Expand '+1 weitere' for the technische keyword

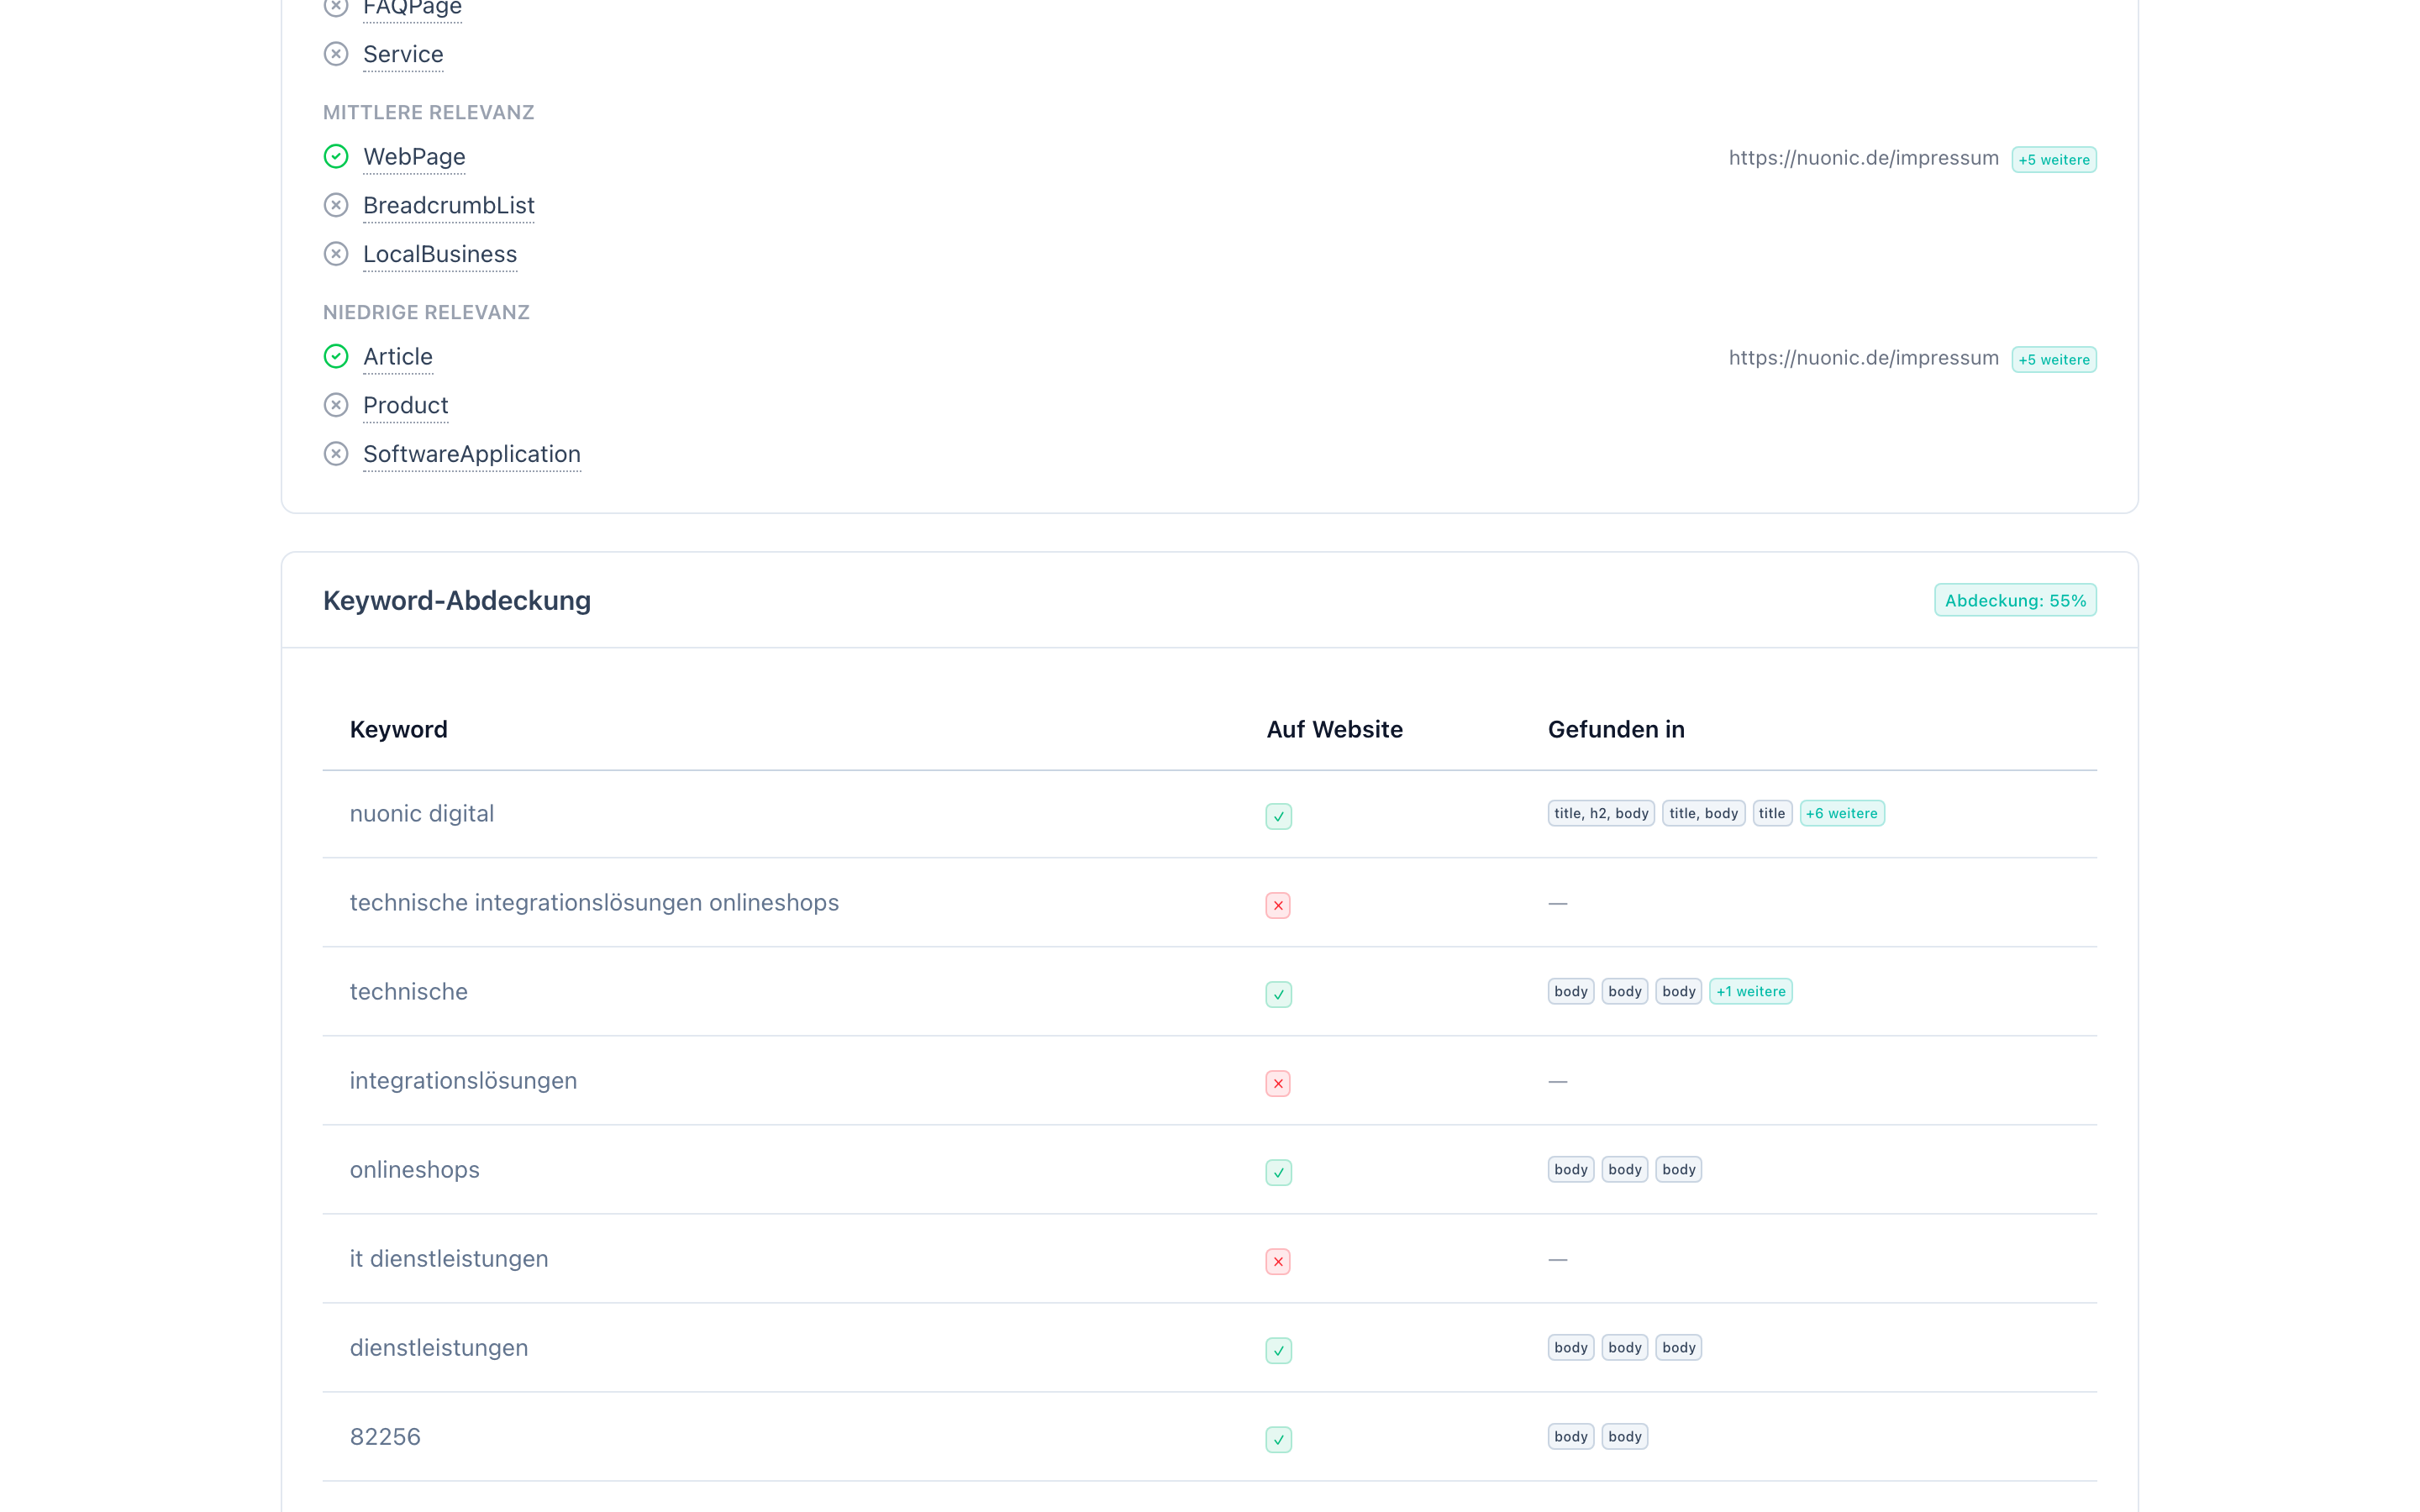[x=1750, y=991]
